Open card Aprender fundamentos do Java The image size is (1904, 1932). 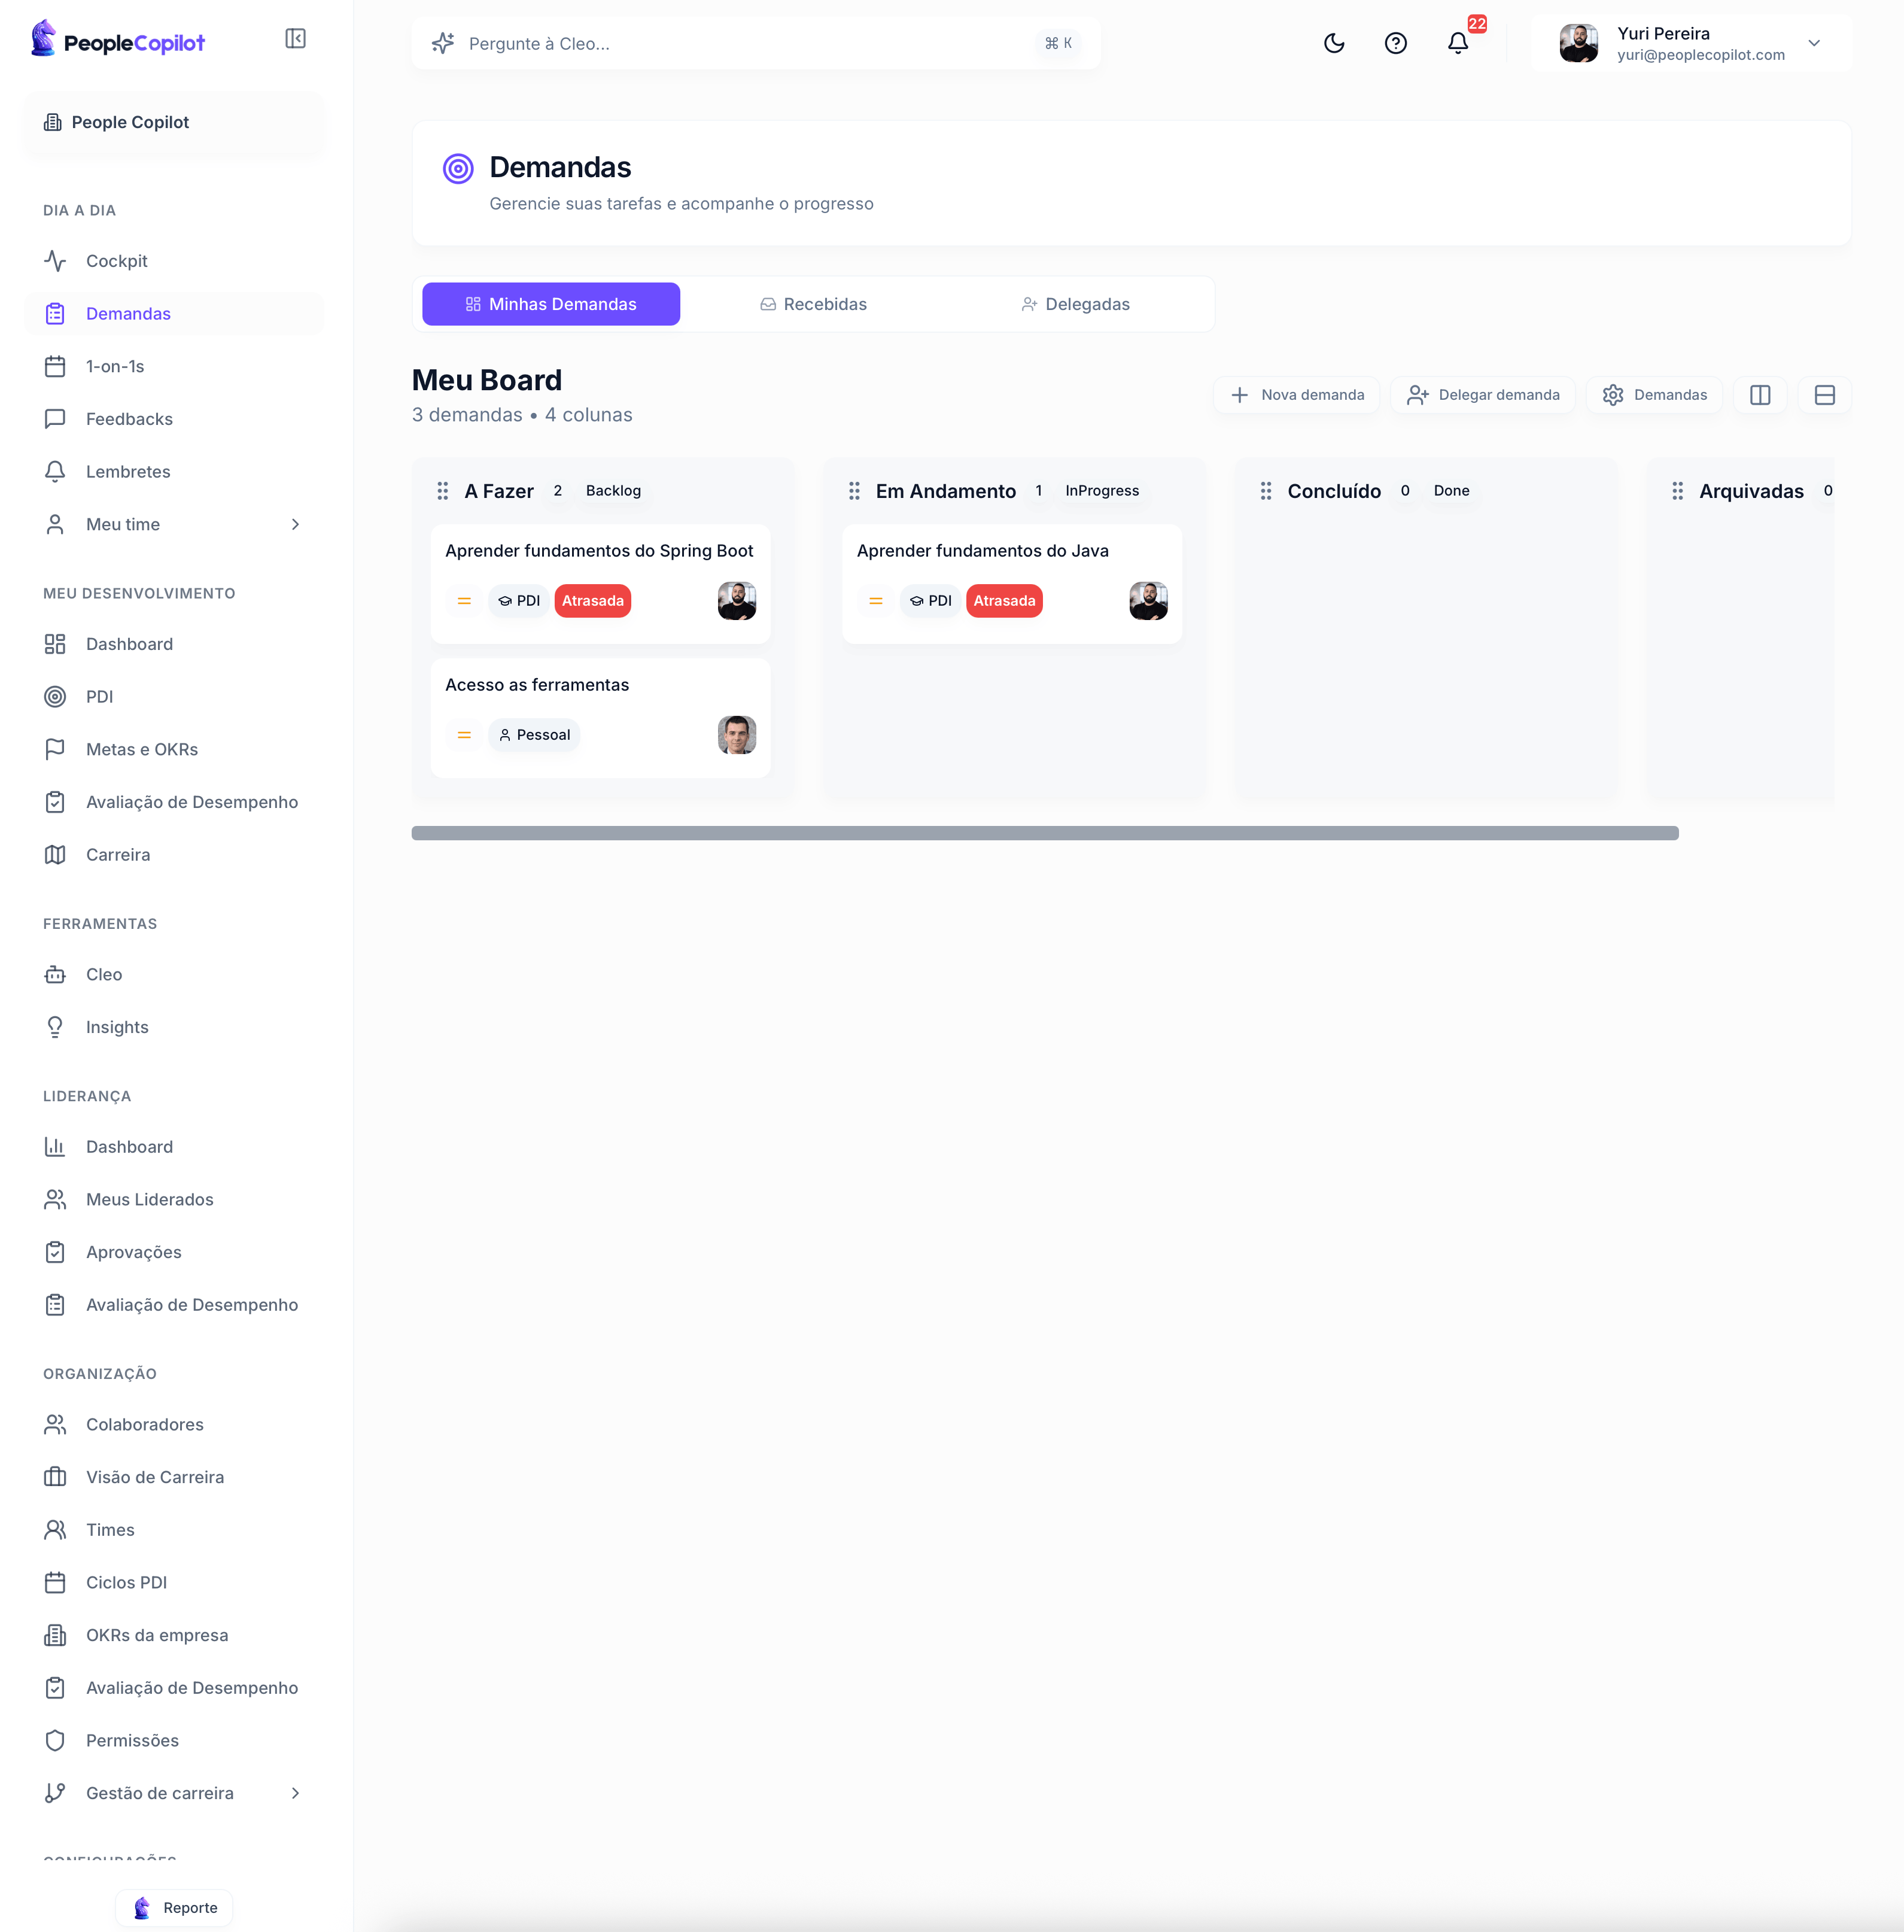coord(1012,584)
